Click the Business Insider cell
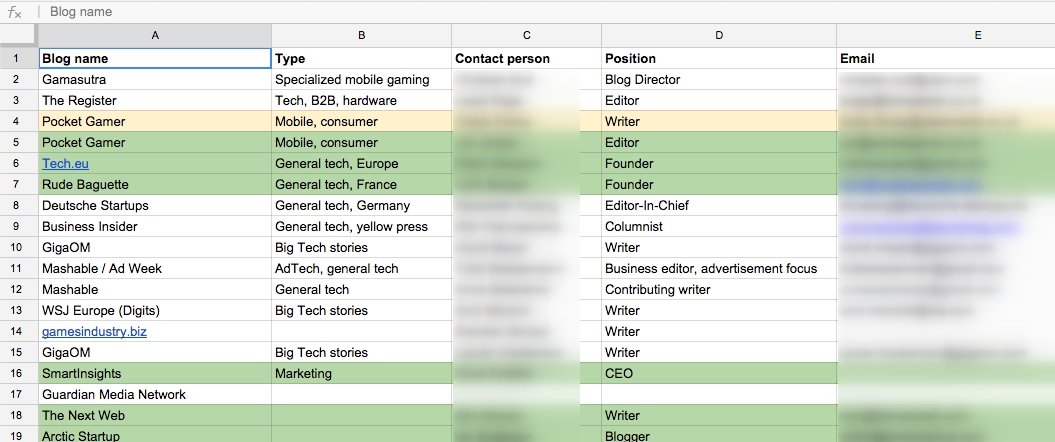The height and width of the screenshot is (442, 1055). [x=155, y=227]
